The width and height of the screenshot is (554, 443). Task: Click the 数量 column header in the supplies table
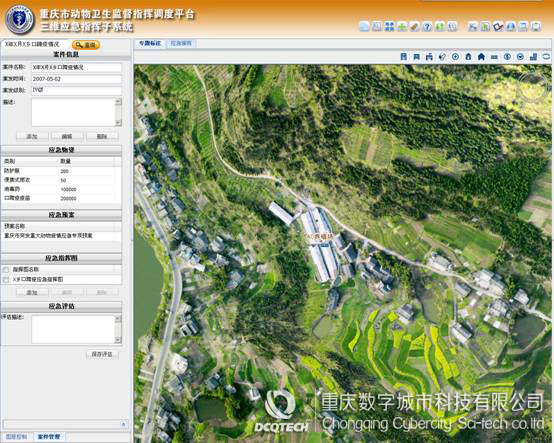click(87, 161)
